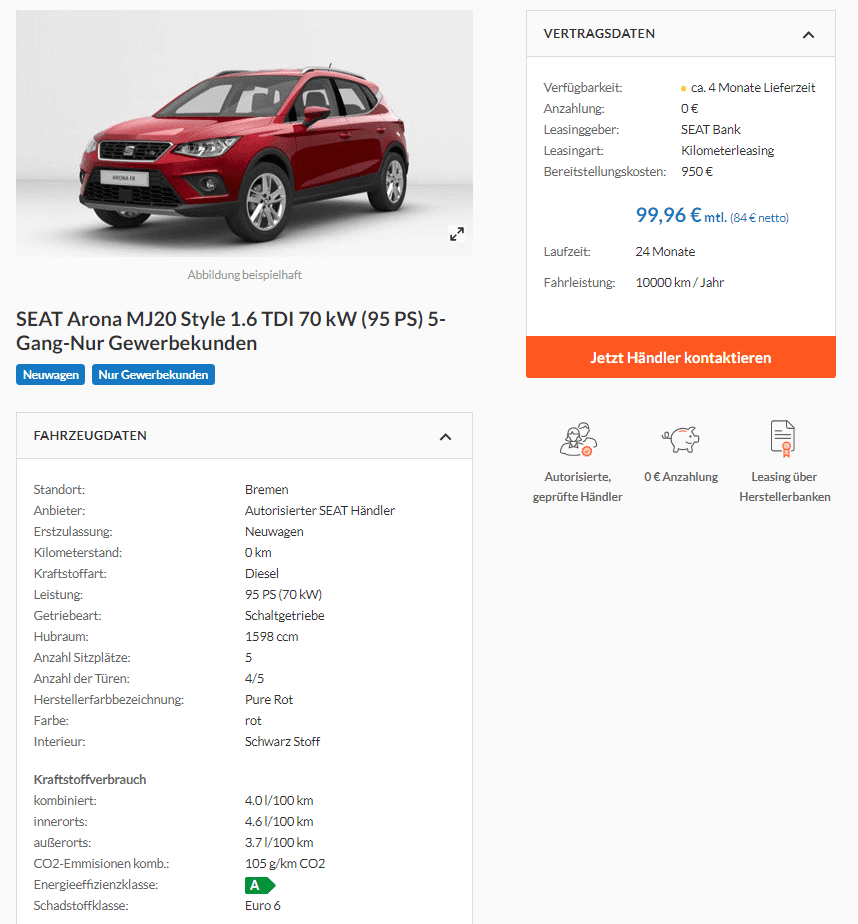Expand the car image to fullscreen
The height and width of the screenshot is (924, 858).
tap(457, 234)
